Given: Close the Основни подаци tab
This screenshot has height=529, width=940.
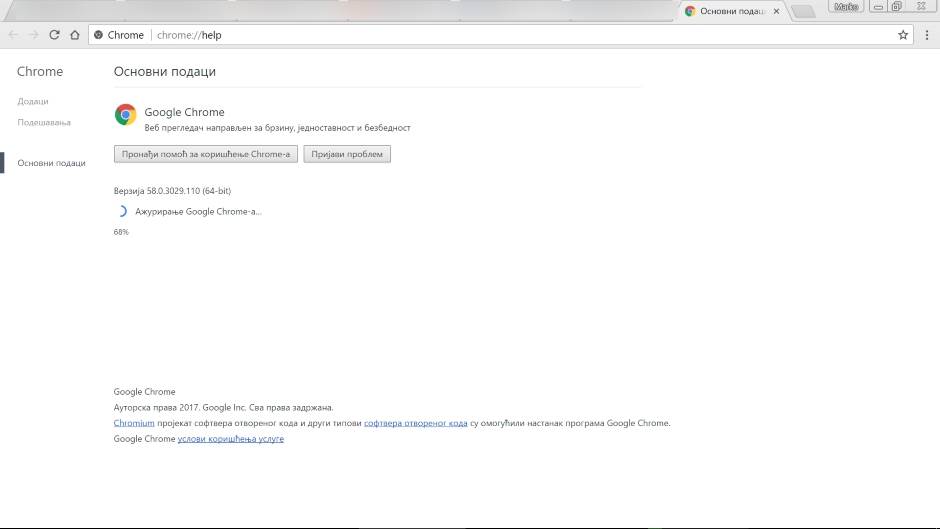Looking at the screenshot, I should click(x=776, y=11).
